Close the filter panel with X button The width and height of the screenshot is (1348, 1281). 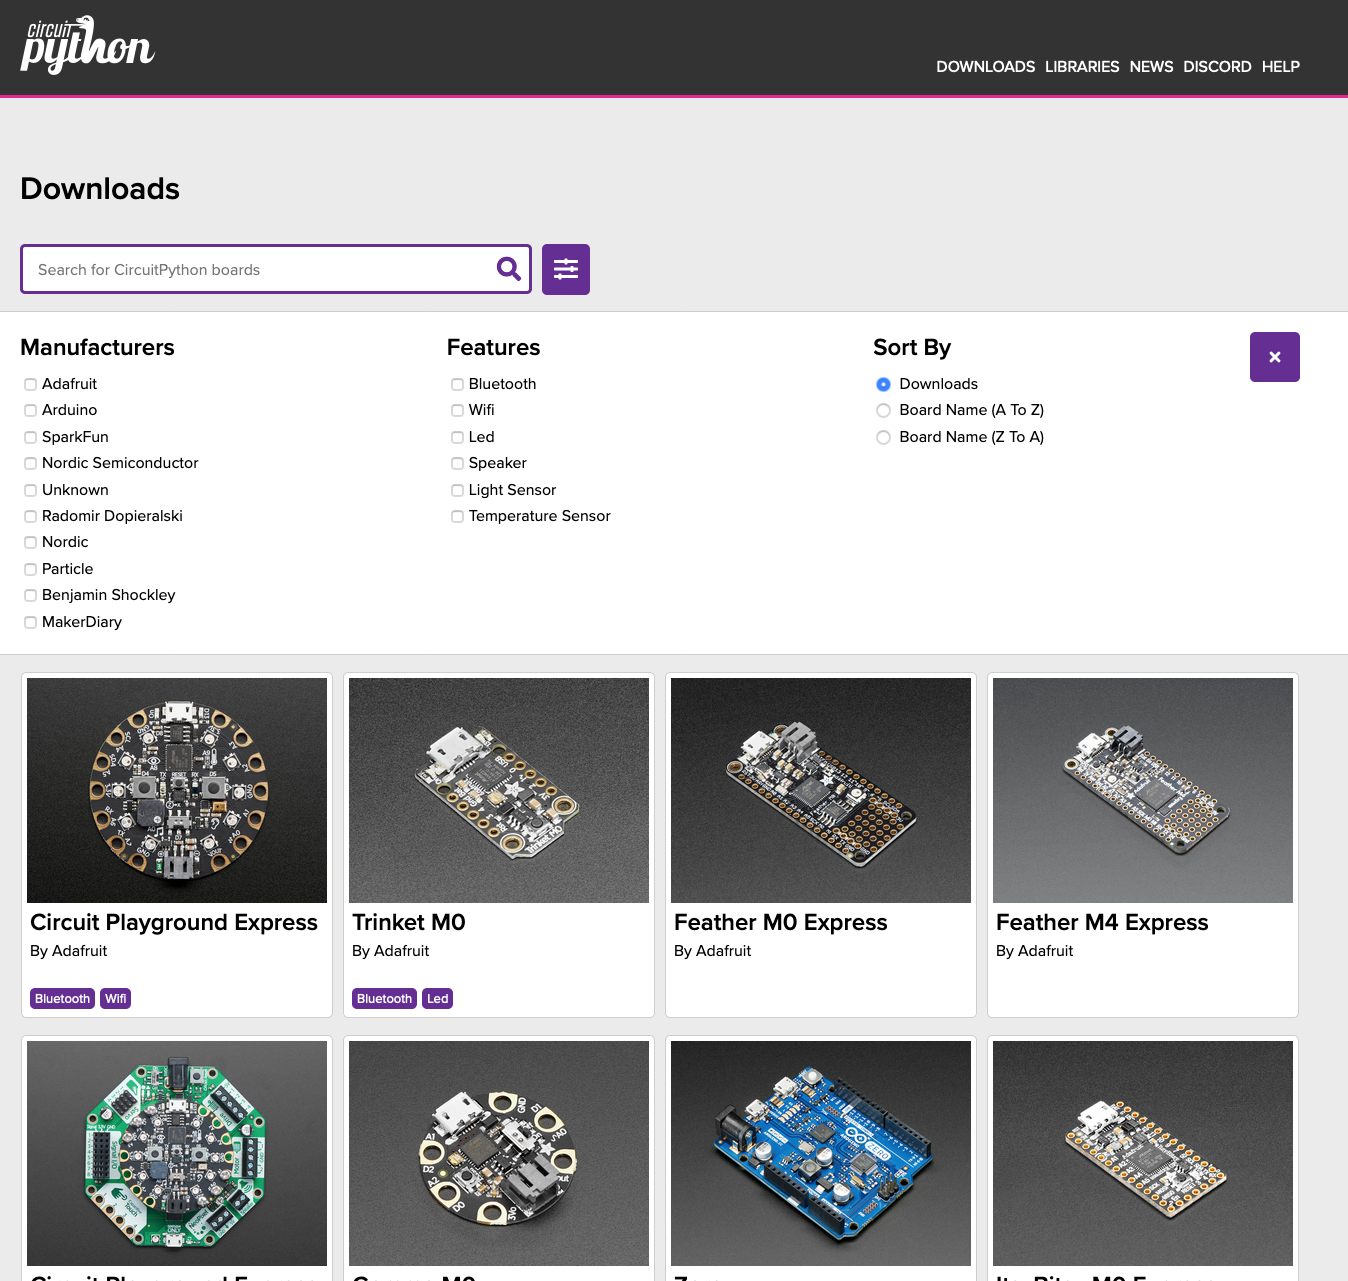1275,357
